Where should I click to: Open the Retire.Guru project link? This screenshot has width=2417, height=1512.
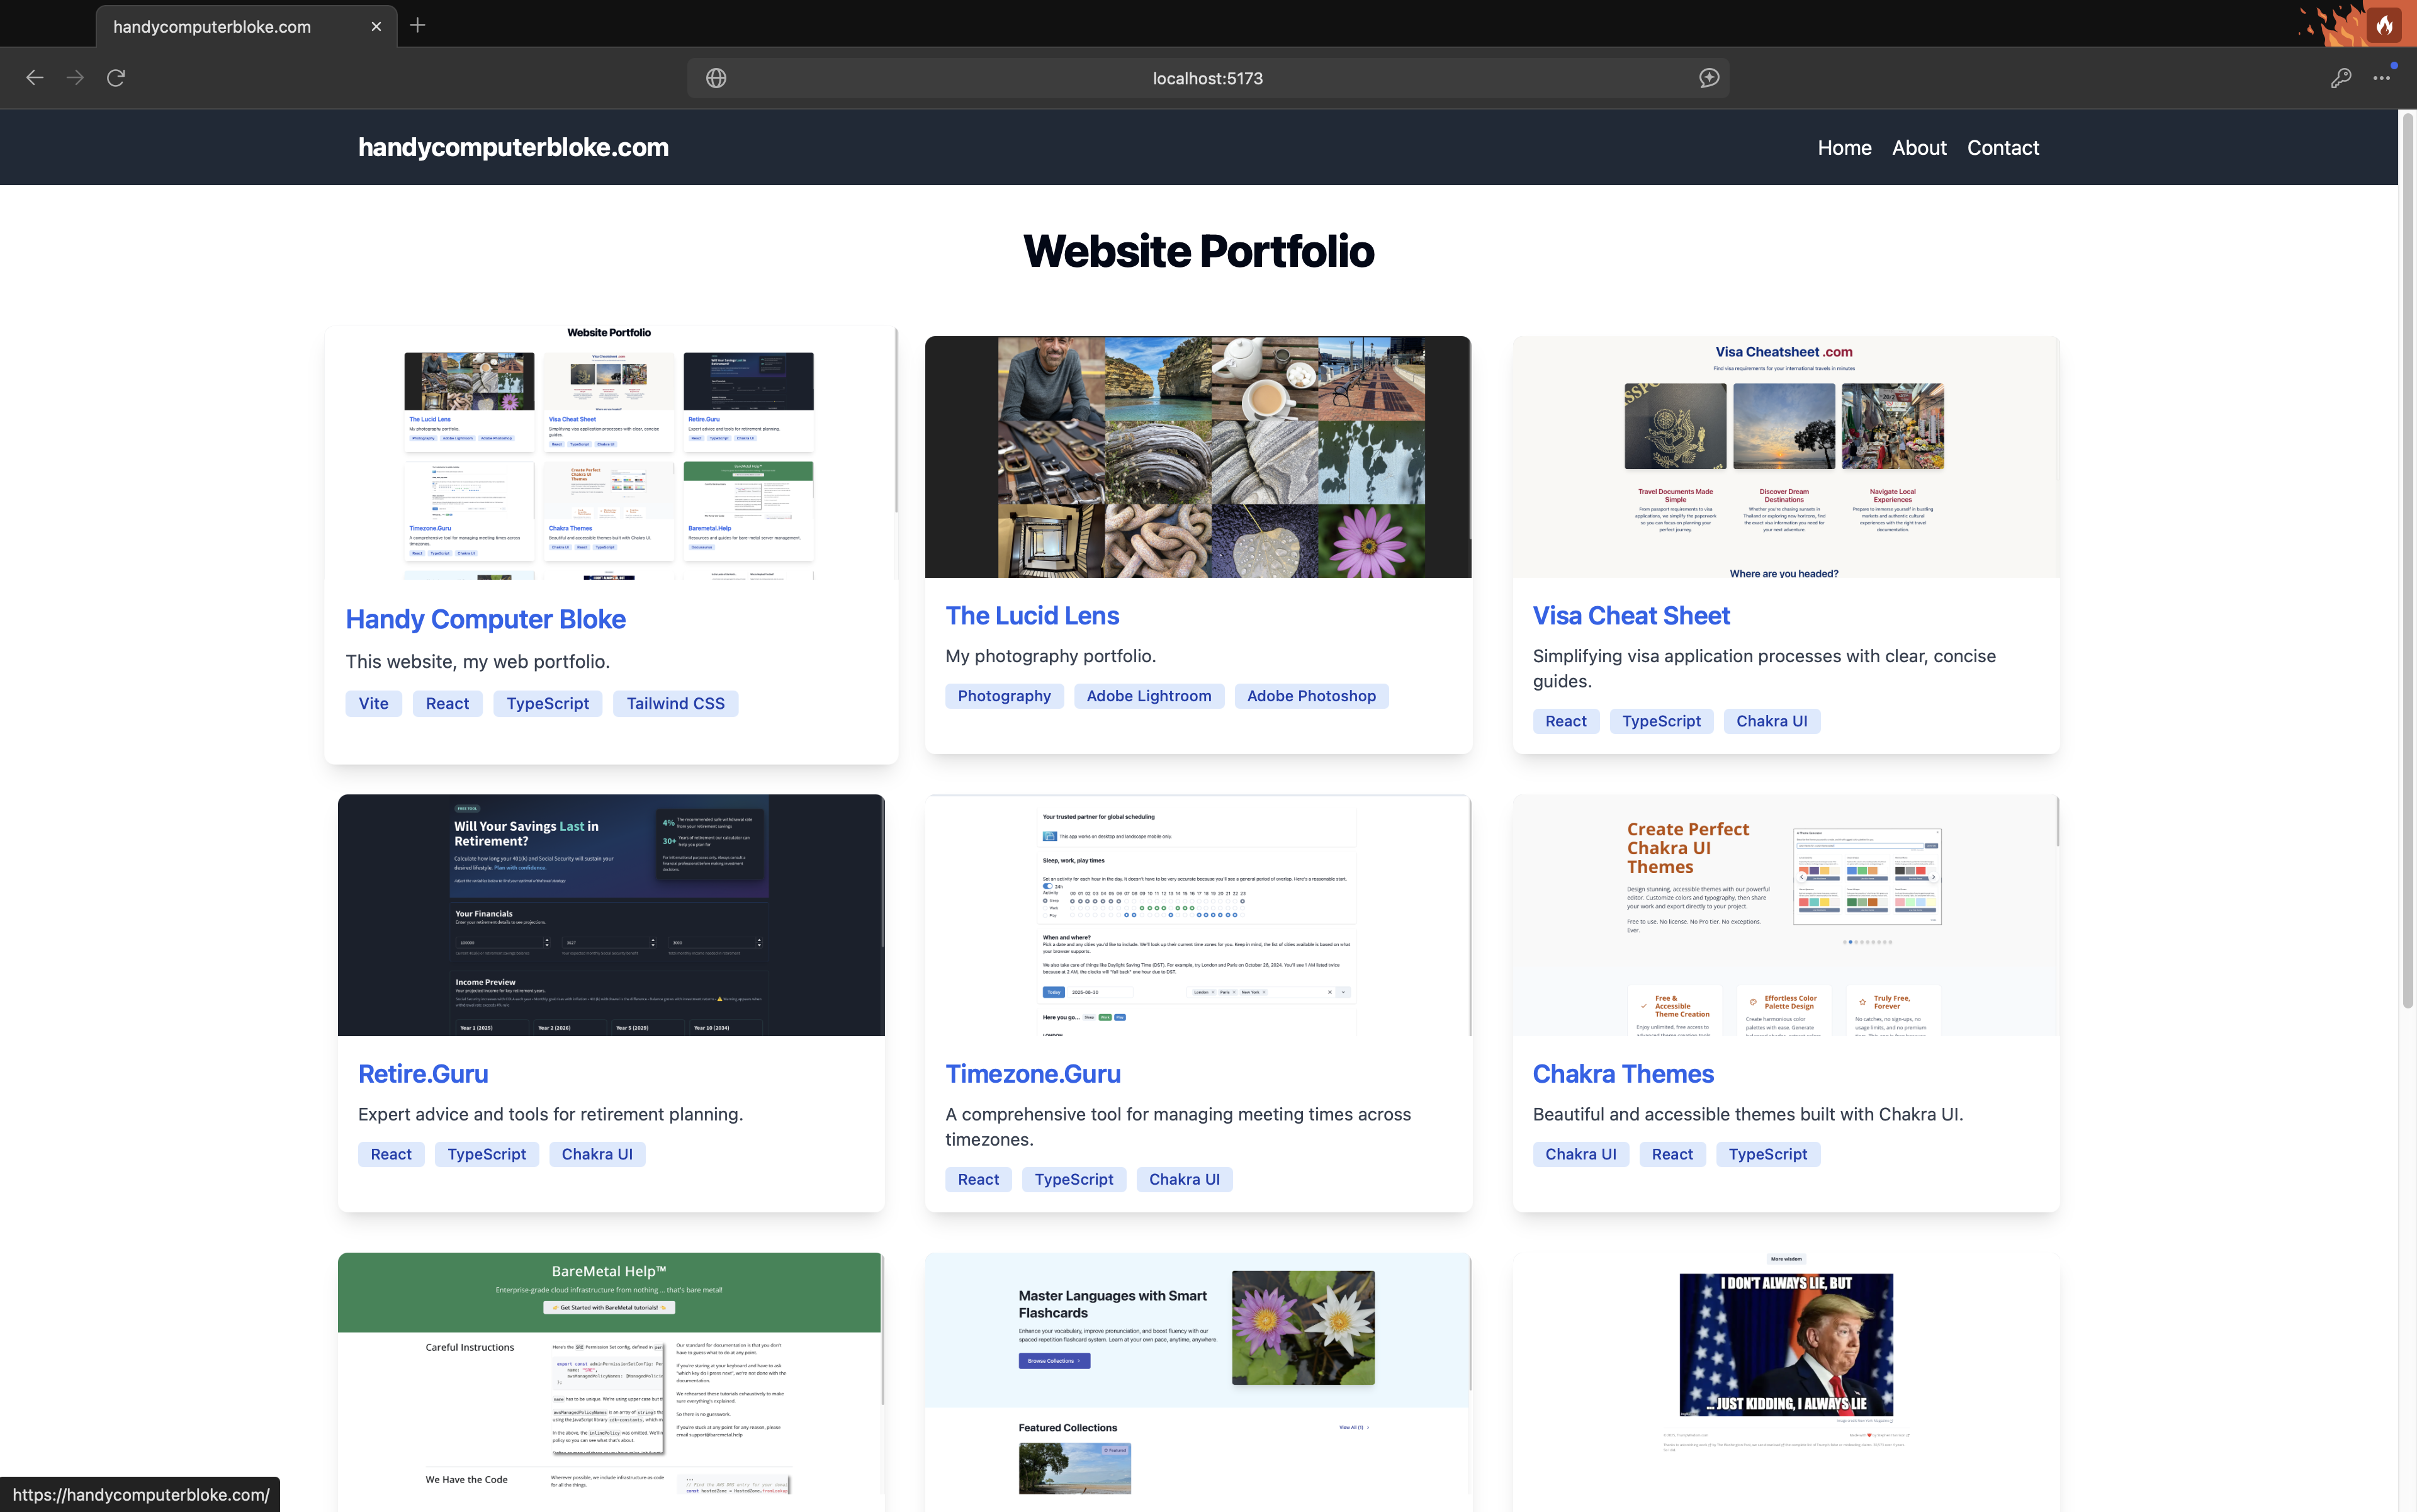[423, 1074]
